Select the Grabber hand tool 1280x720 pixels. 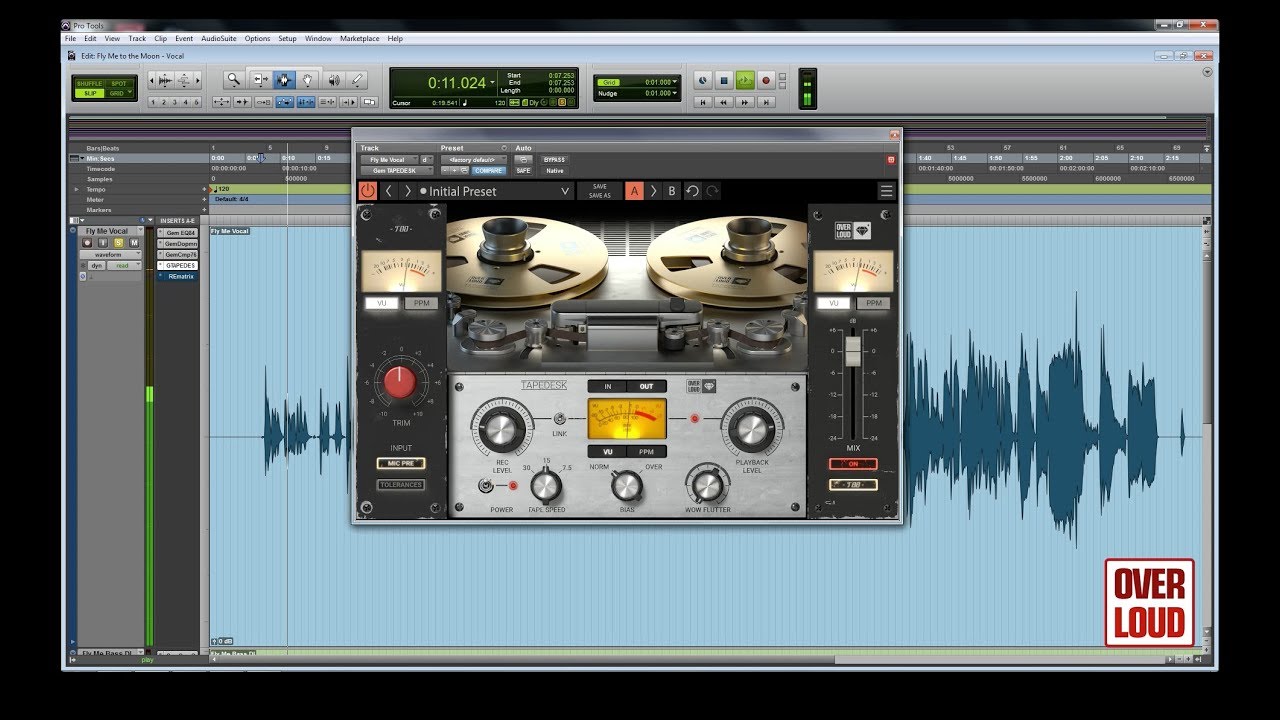point(308,80)
